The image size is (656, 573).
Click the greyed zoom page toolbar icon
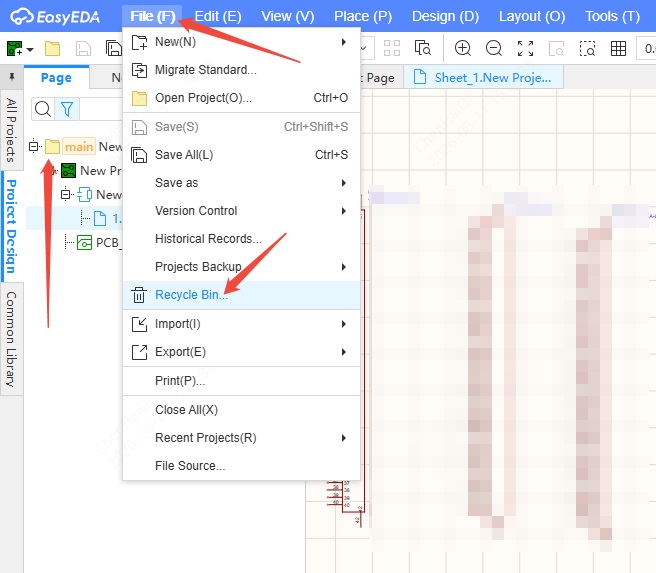tap(556, 49)
